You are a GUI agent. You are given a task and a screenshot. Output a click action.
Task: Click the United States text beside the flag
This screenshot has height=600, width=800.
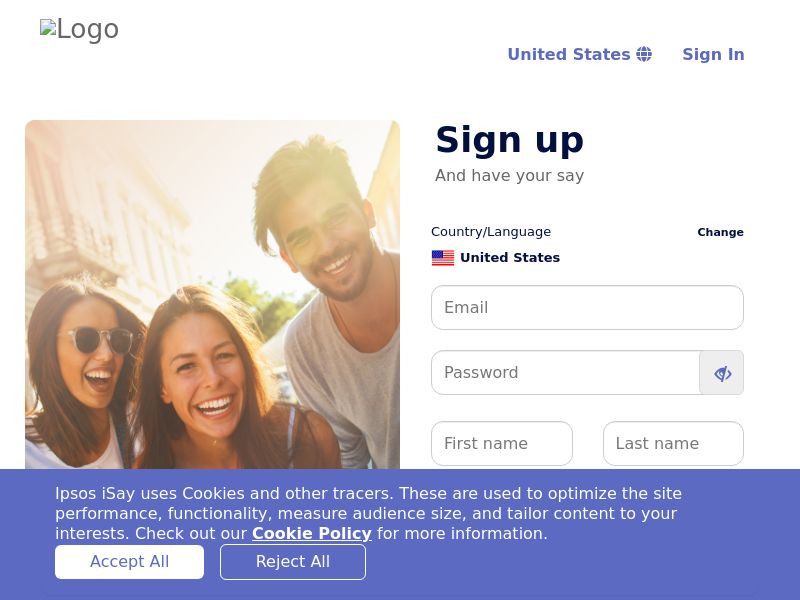510,258
